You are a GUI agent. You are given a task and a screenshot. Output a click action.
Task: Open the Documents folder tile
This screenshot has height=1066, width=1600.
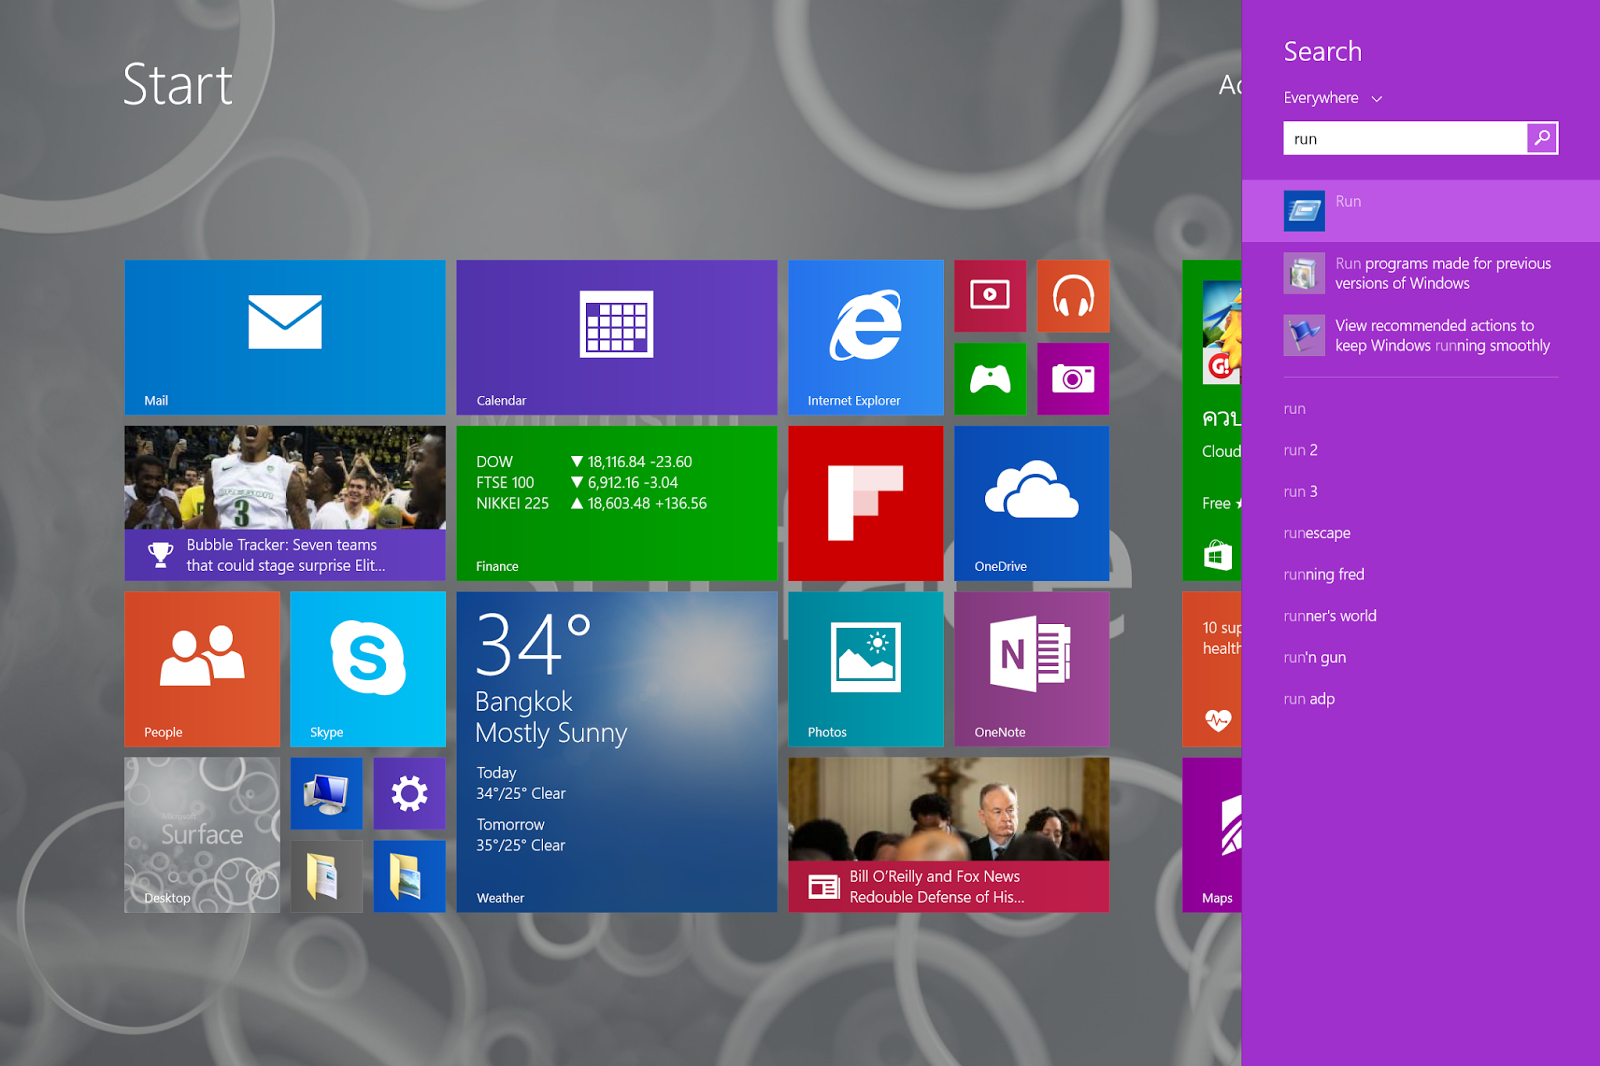pos(326,876)
